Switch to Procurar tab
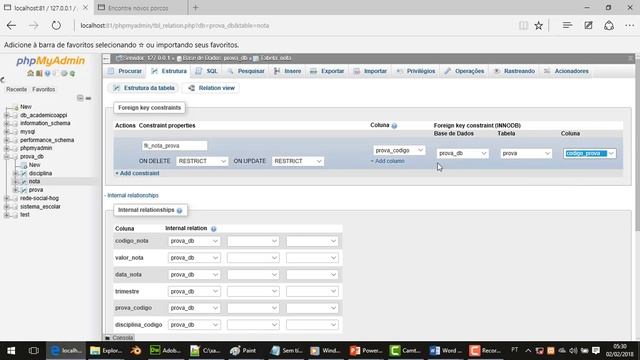 125,71
